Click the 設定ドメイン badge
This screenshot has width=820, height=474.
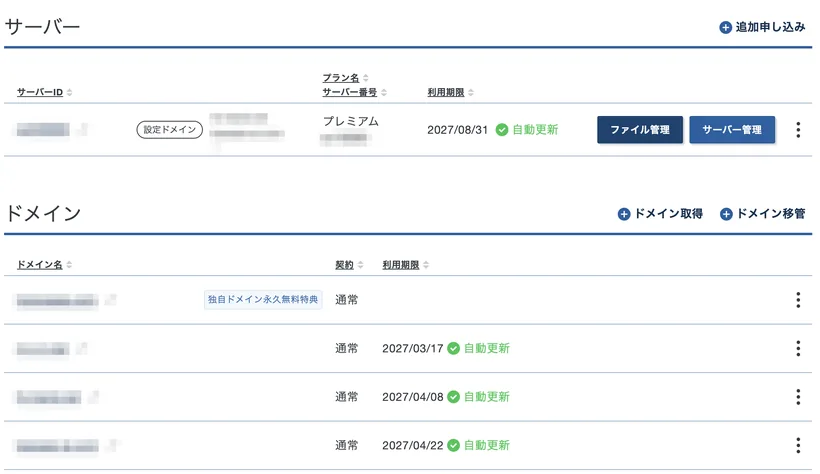(169, 130)
